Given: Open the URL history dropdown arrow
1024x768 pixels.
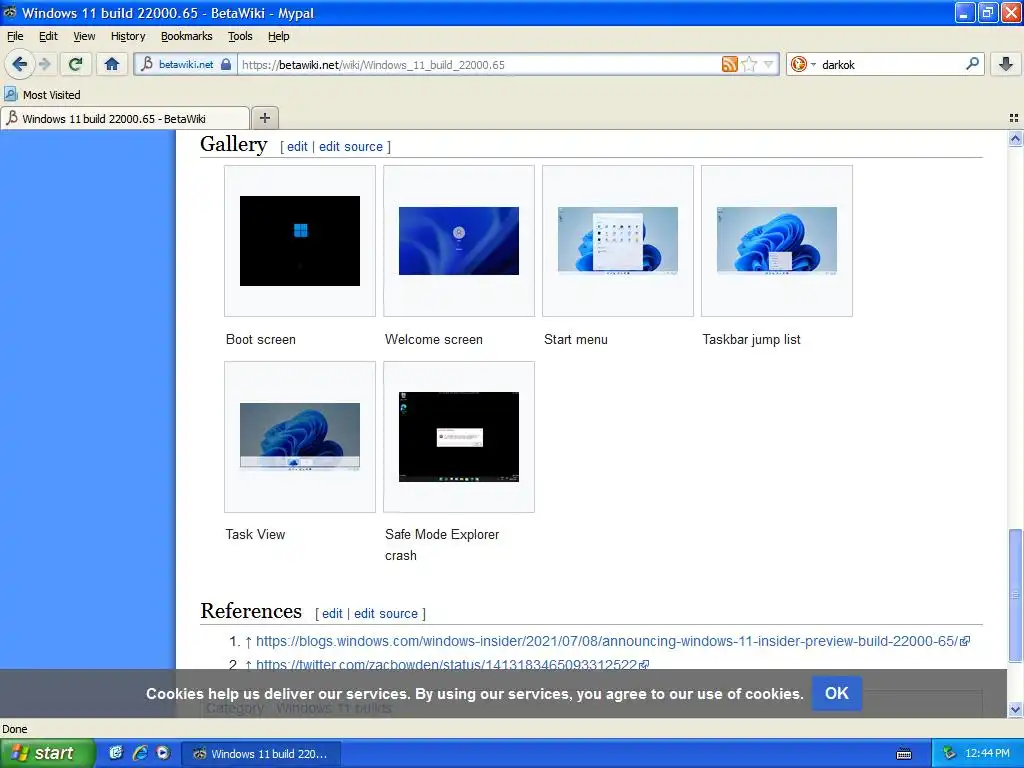Looking at the screenshot, I should (x=768, y=64).
